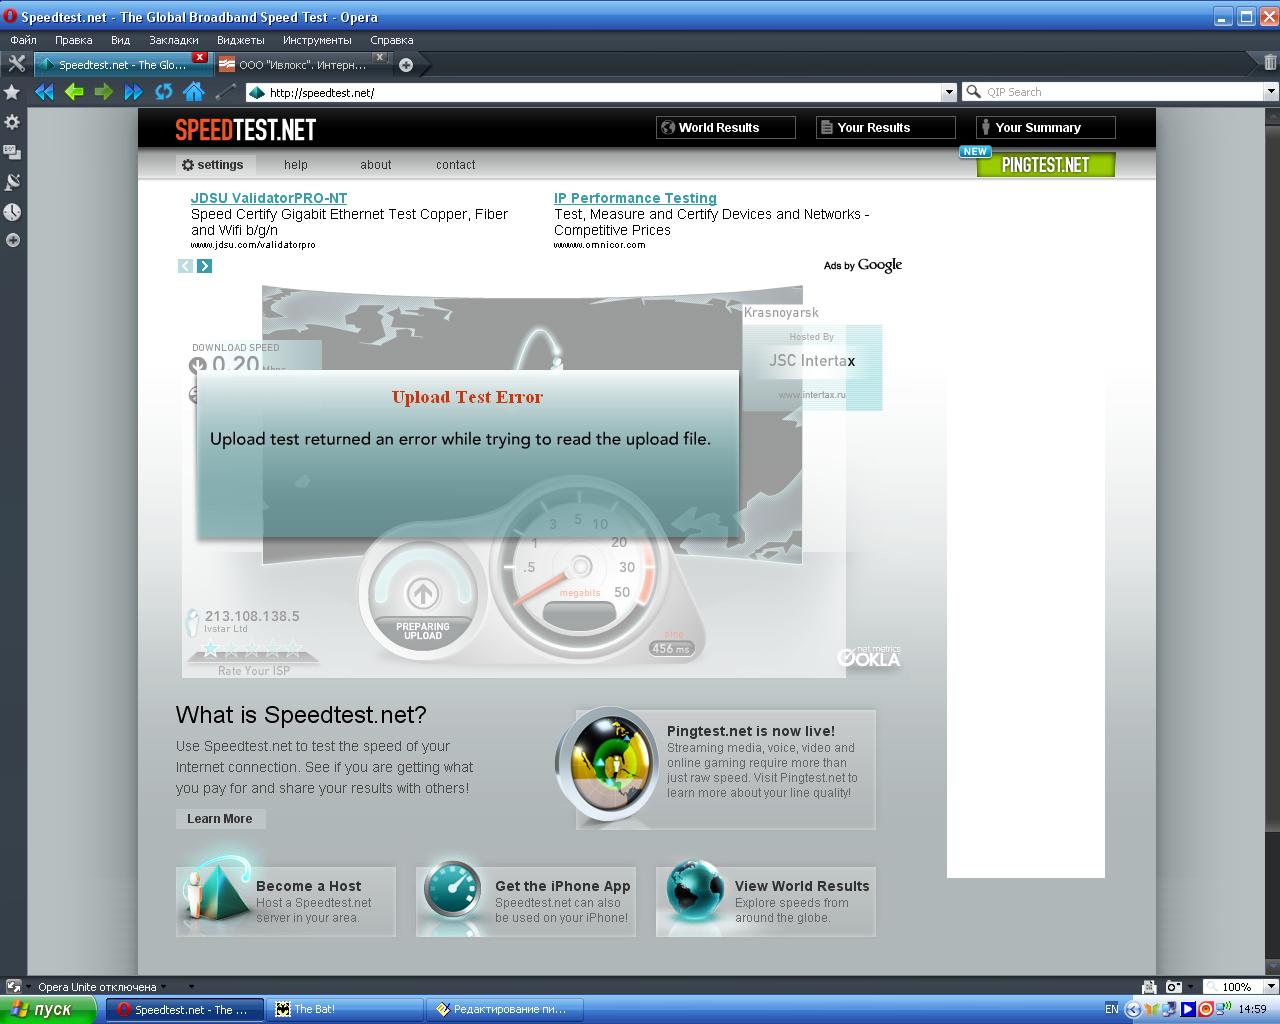Click the Rewind double-arrow navigation button

click(44, 92)
